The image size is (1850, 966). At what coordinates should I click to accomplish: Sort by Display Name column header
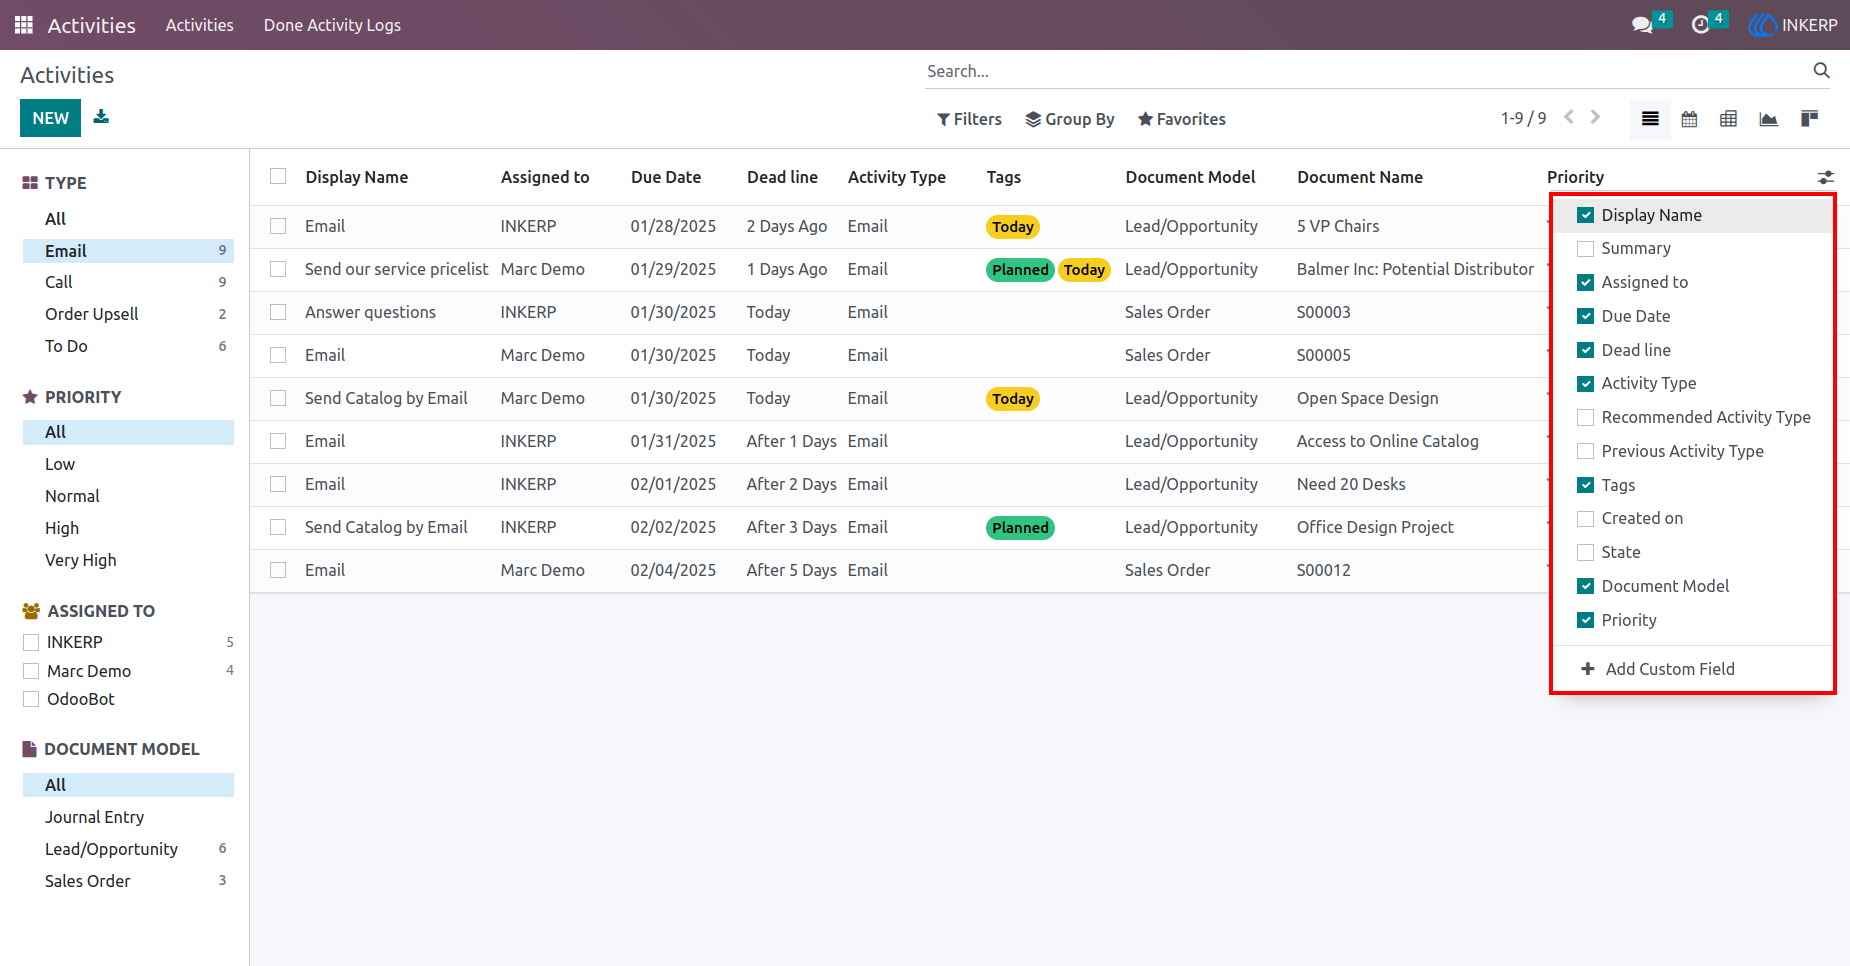click(x=357, y=177)
